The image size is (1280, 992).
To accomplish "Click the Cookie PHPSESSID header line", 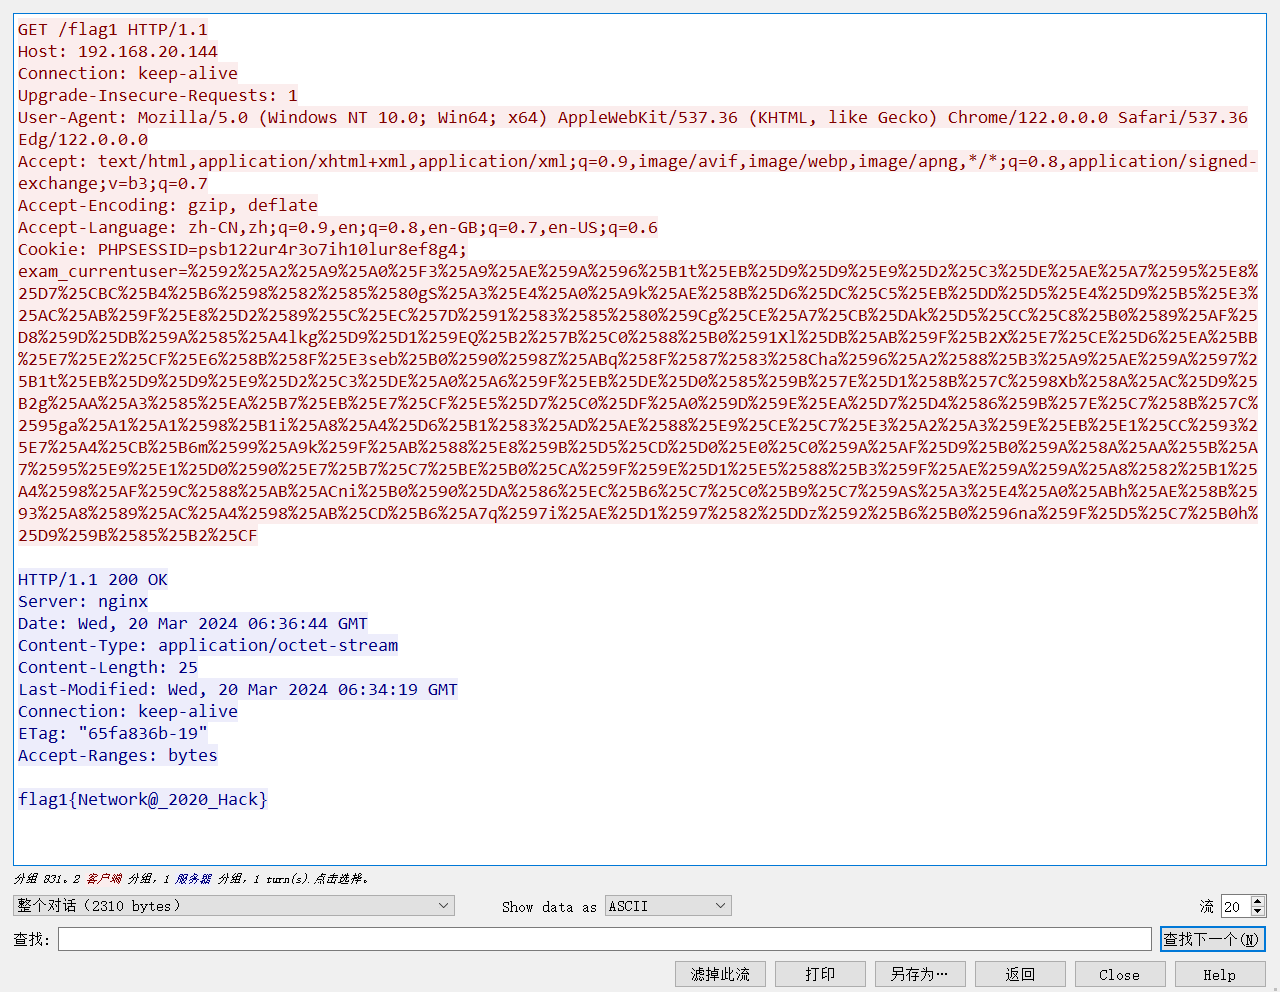I will coord(242,250).
